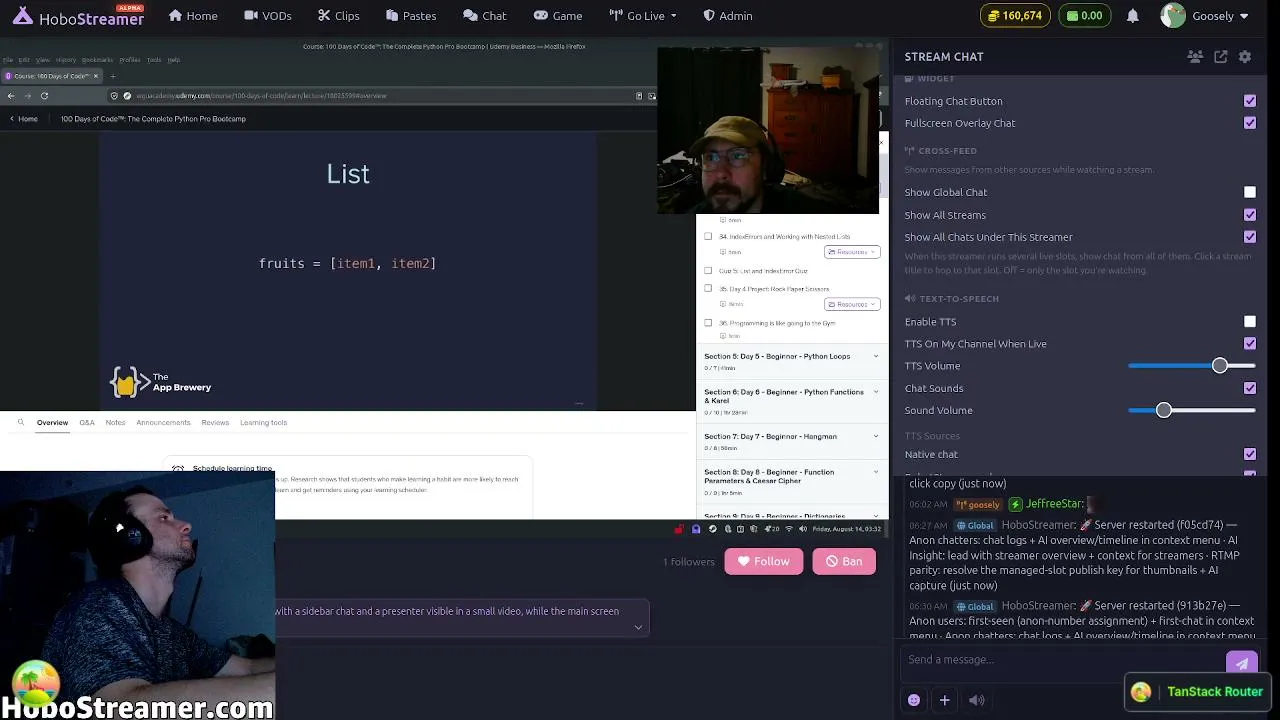Open stream chat settings gear

click(x=1245, y=57)
